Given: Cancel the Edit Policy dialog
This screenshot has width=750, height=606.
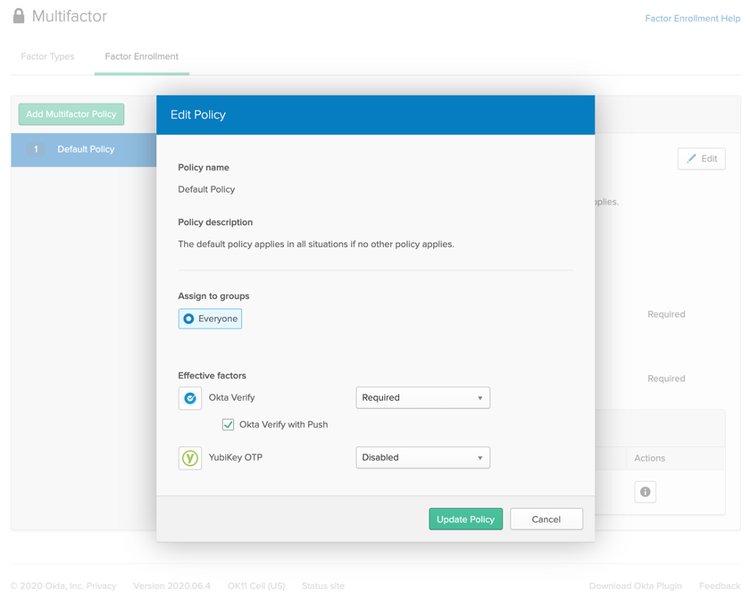Looking at the screenshot, I should 546,519.
